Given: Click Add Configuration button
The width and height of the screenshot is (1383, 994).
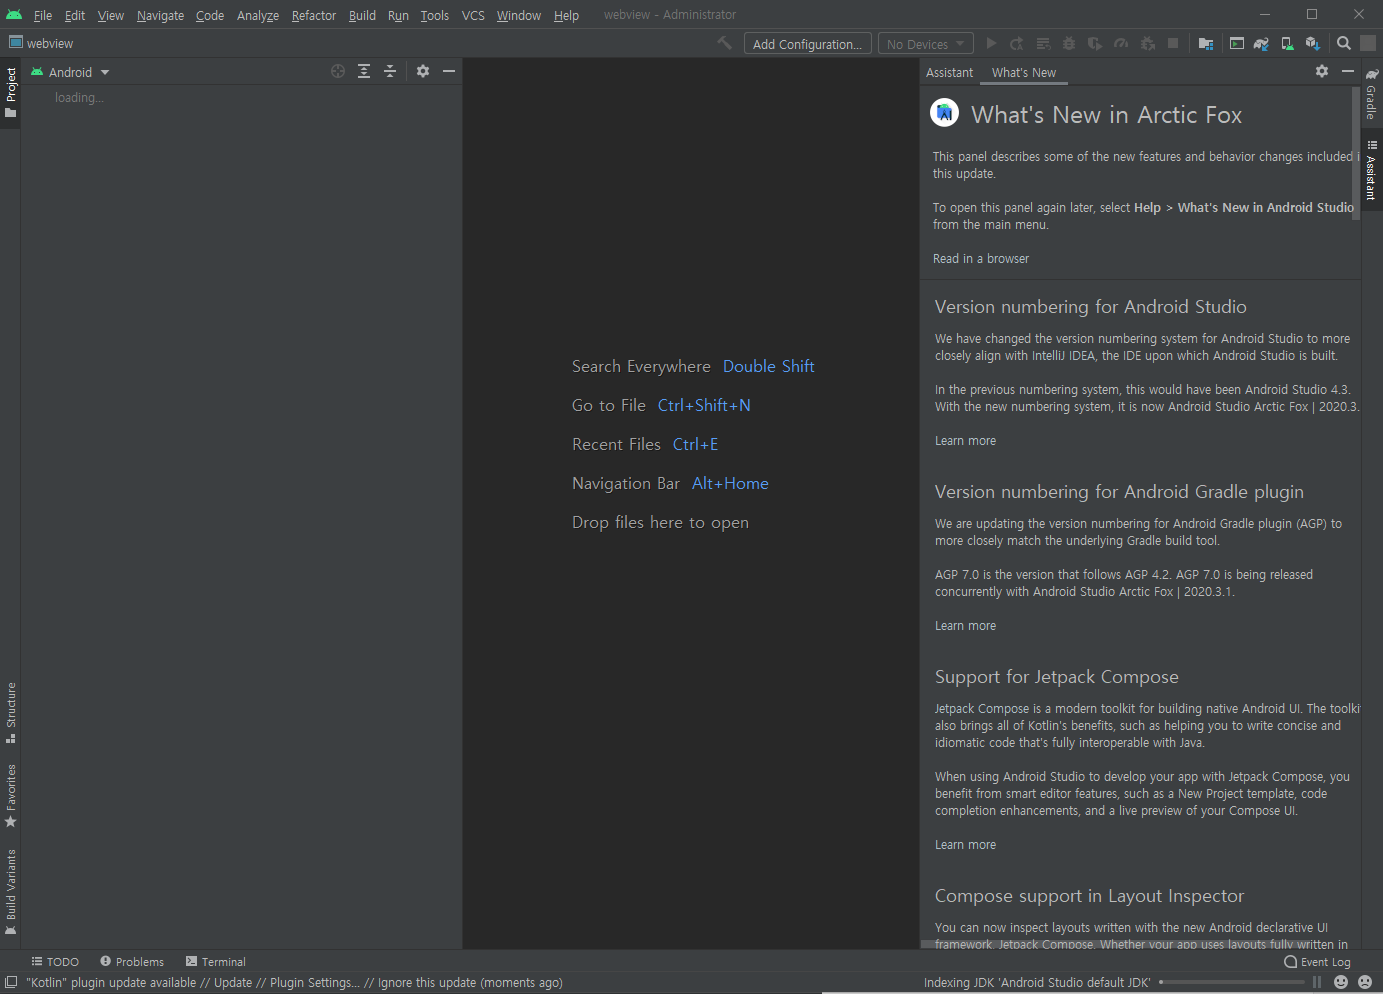Looking at the screenshot, I should tap(807, 44).
